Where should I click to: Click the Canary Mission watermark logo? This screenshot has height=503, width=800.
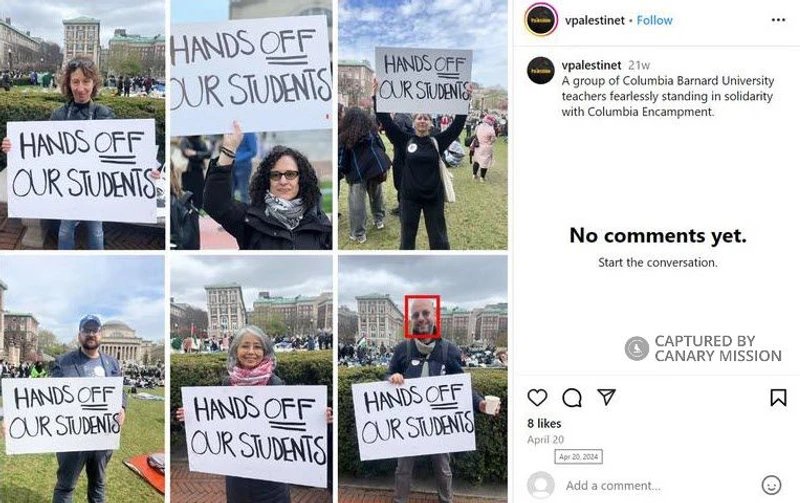[636, 348]
